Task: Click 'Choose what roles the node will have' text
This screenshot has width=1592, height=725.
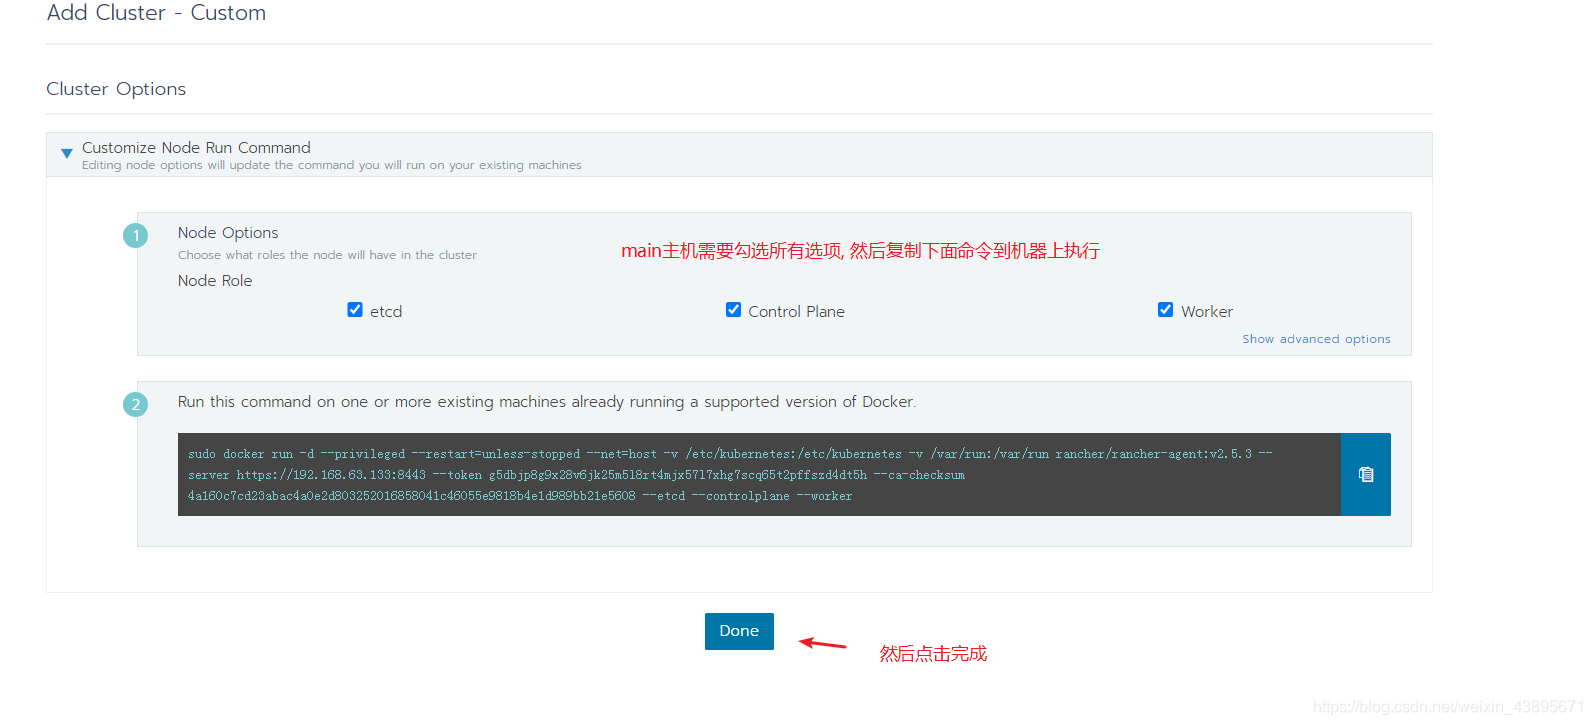Action: click(327, 255)
